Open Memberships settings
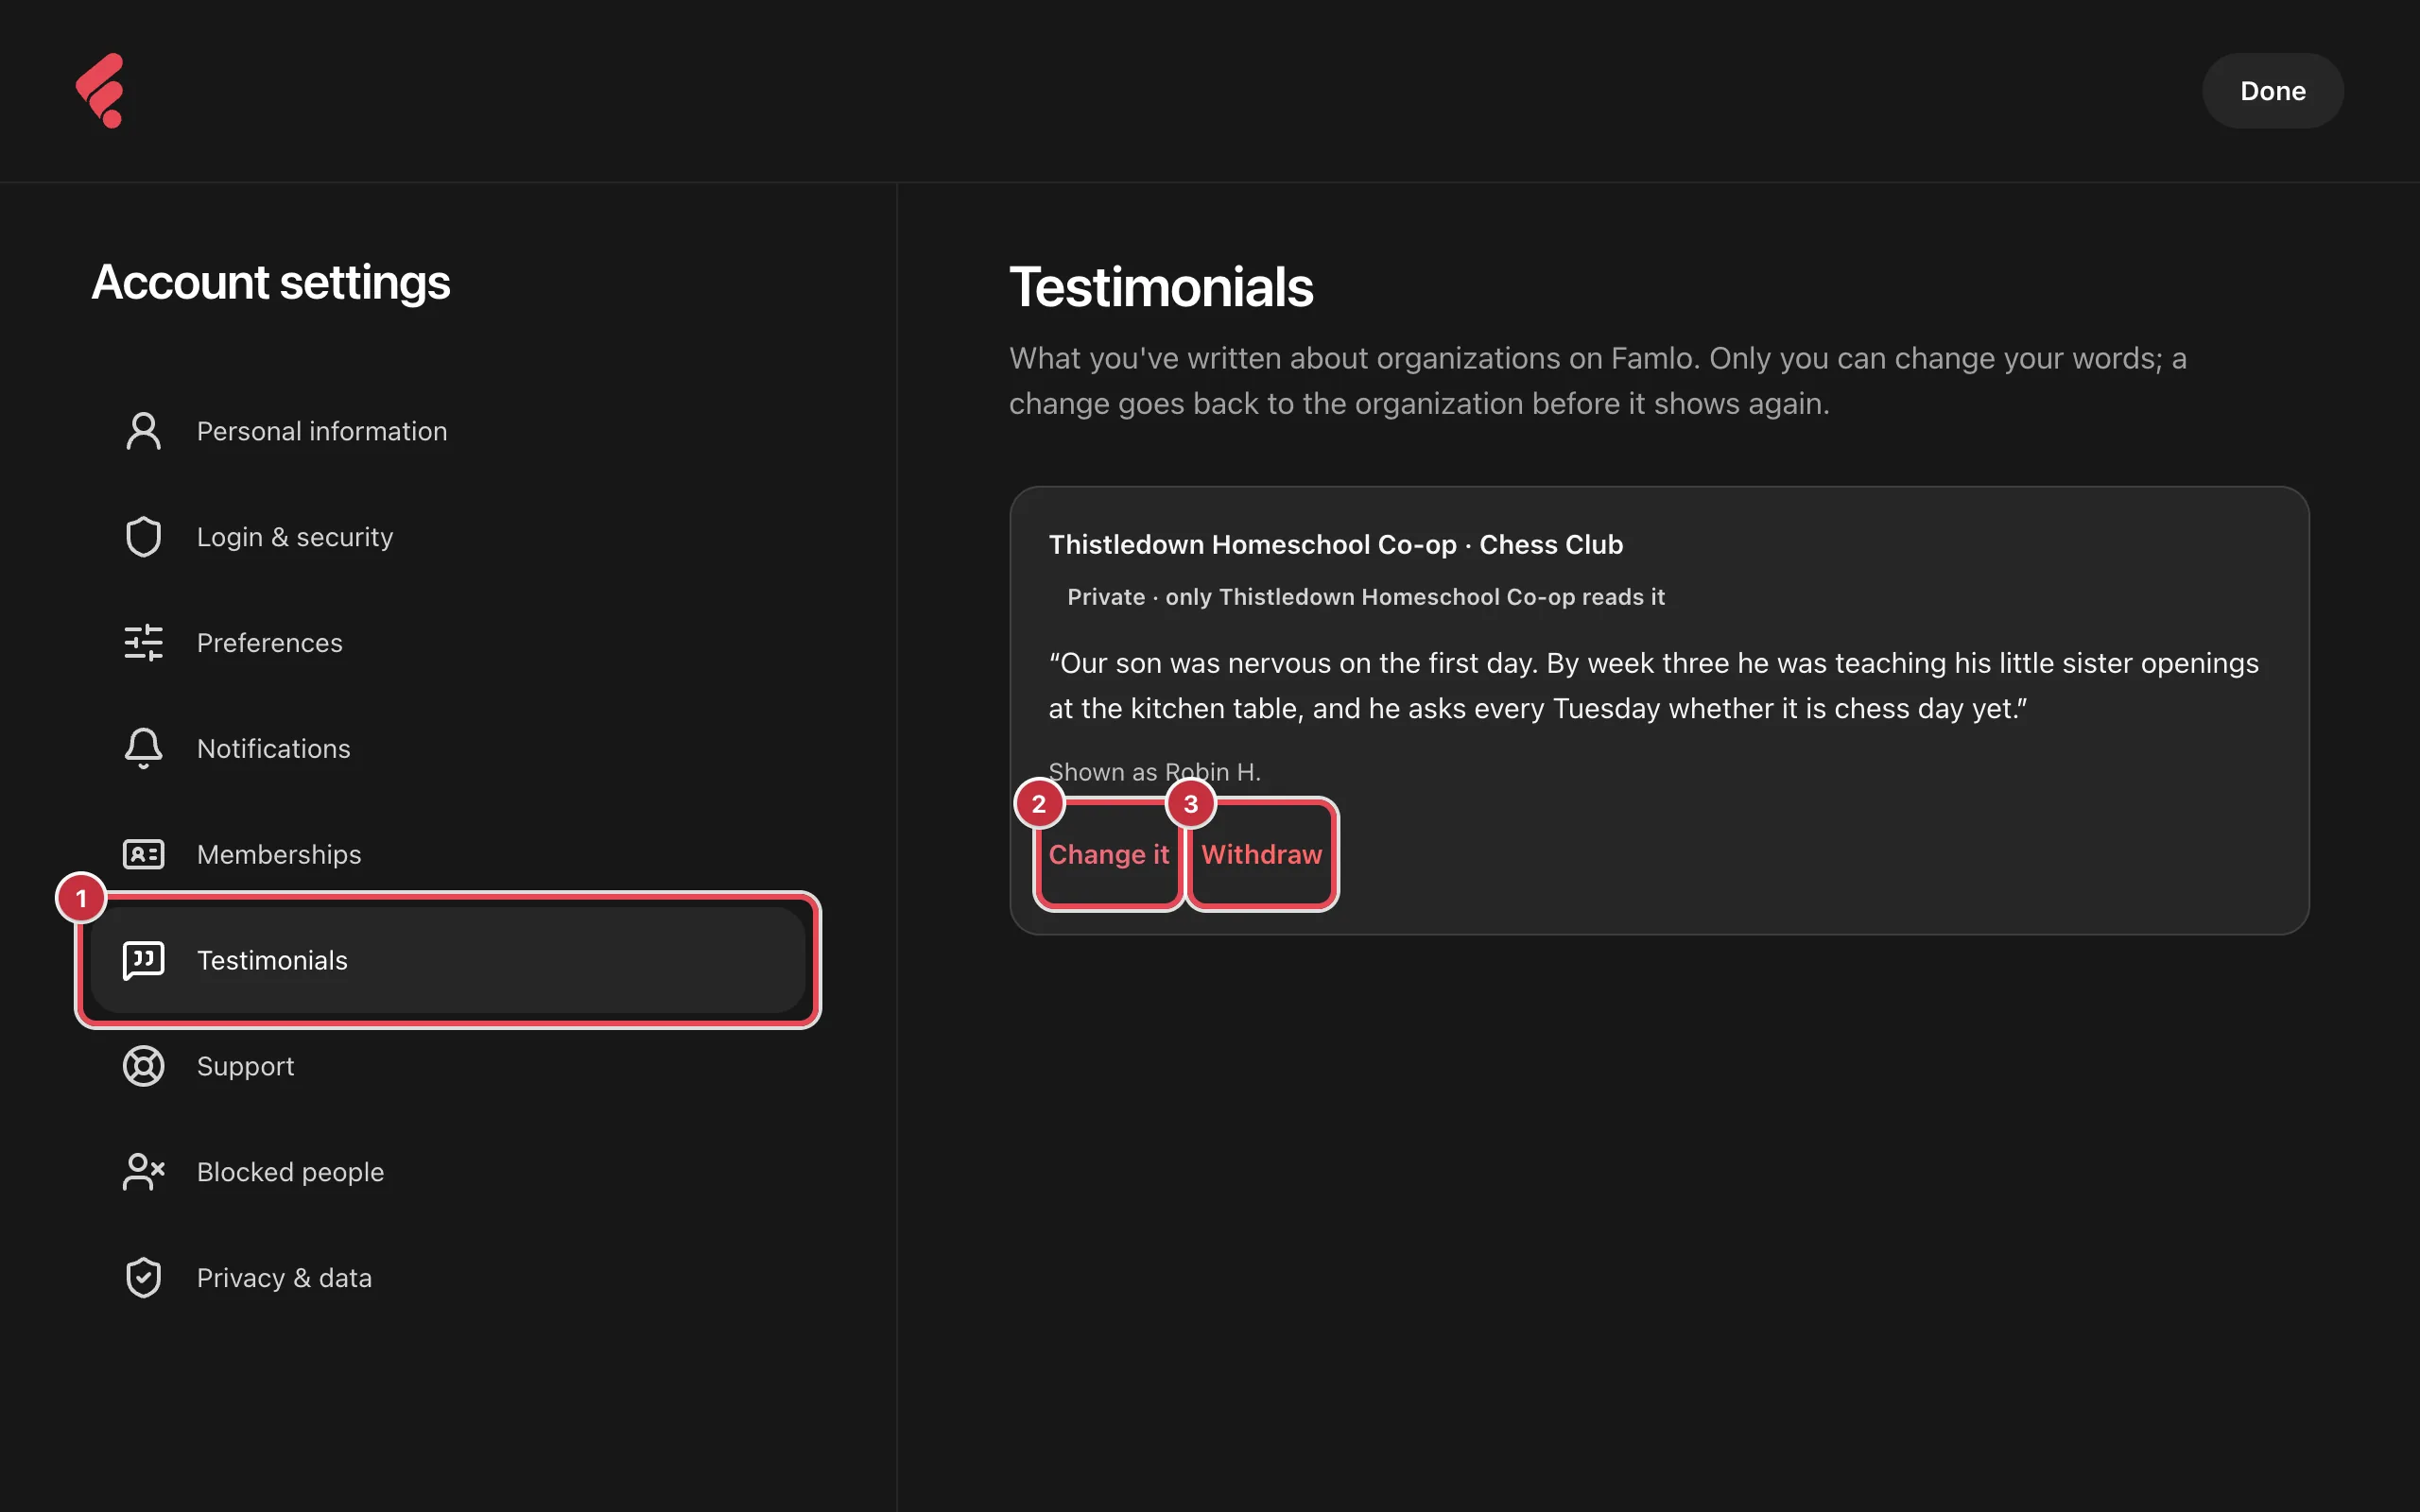This screenshot has width=2420, height=1512. coord(448,854)
